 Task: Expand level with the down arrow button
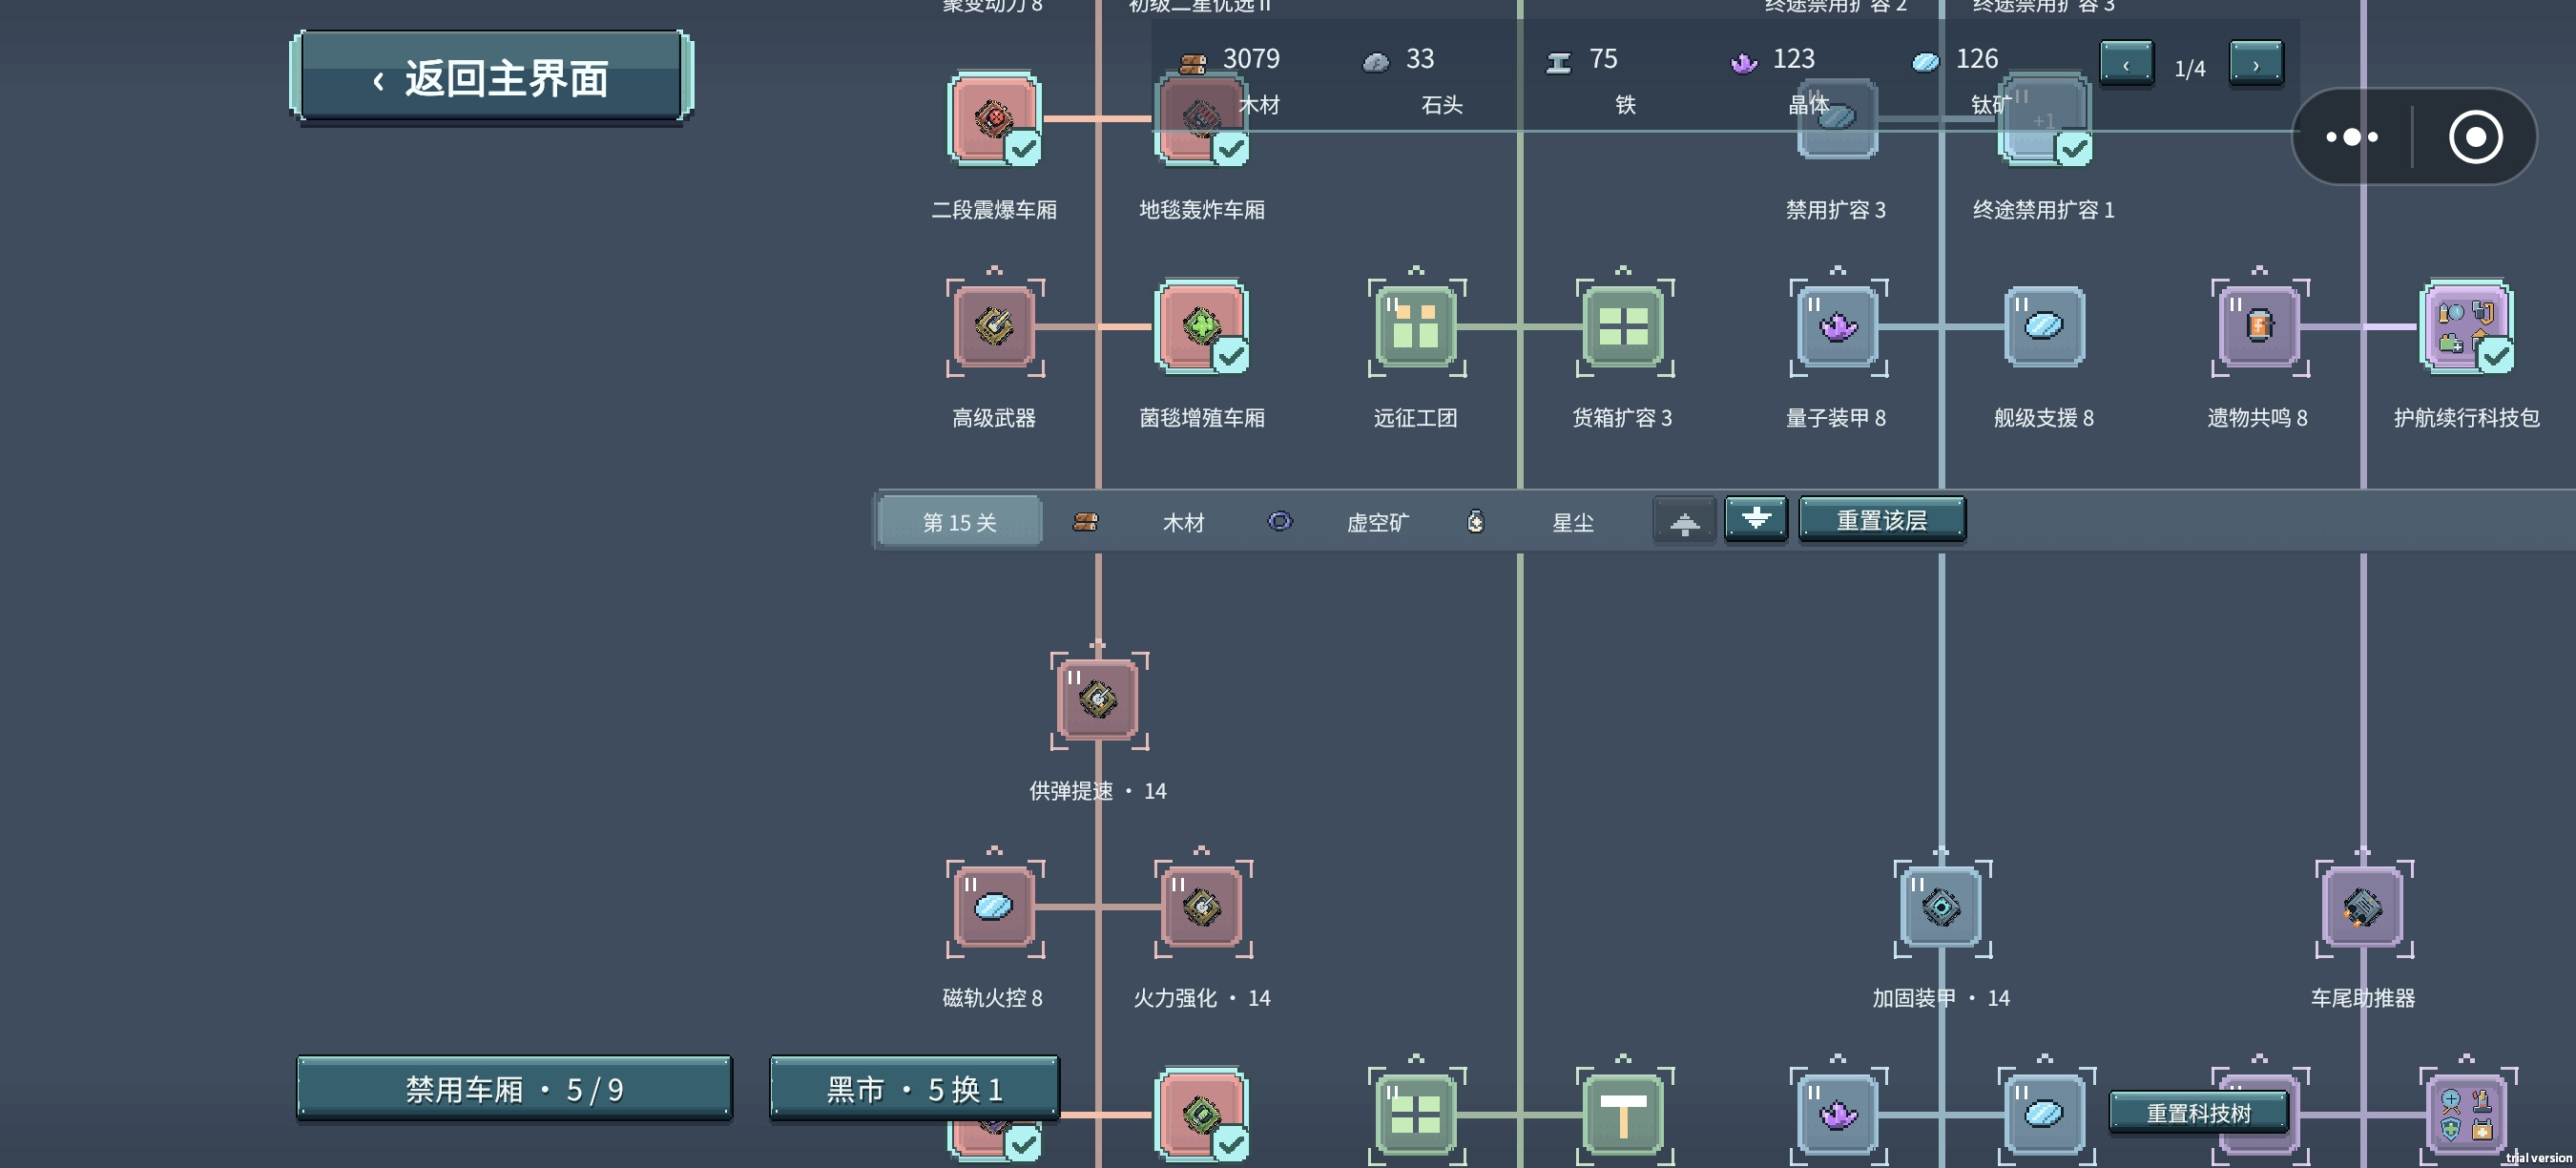[1756, 520]
